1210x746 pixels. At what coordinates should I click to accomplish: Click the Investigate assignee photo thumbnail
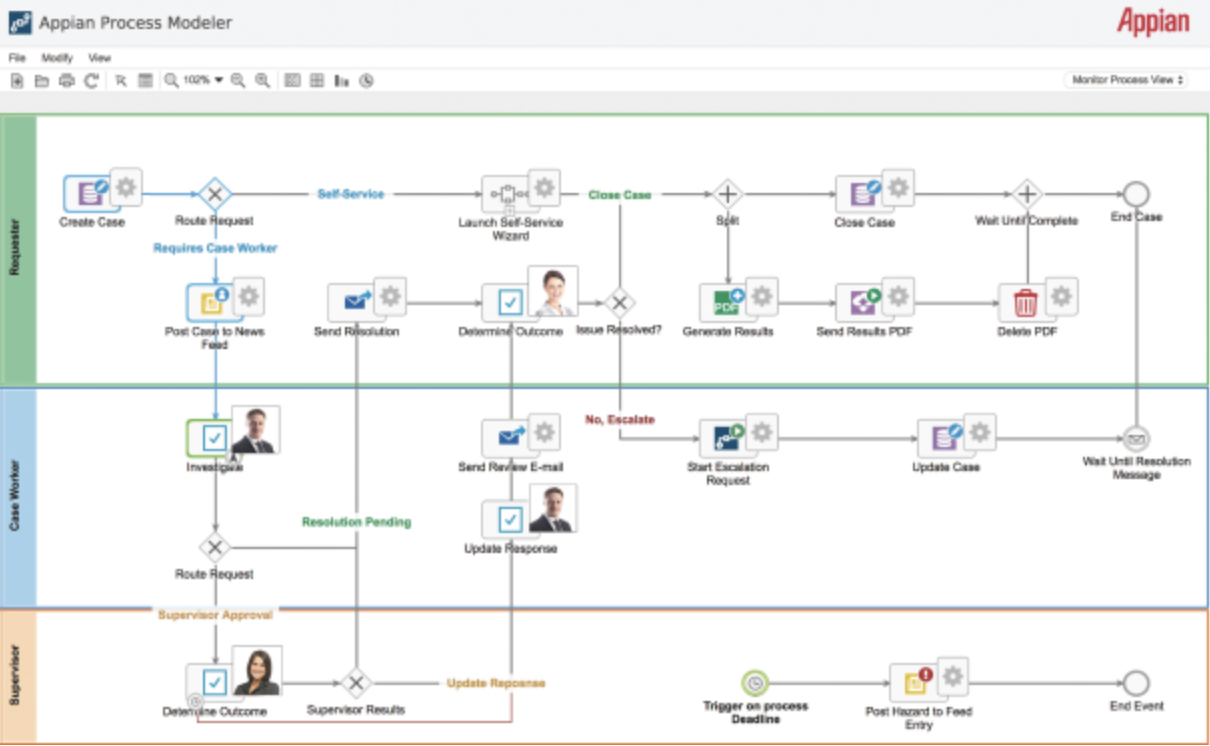pos(255,431)
